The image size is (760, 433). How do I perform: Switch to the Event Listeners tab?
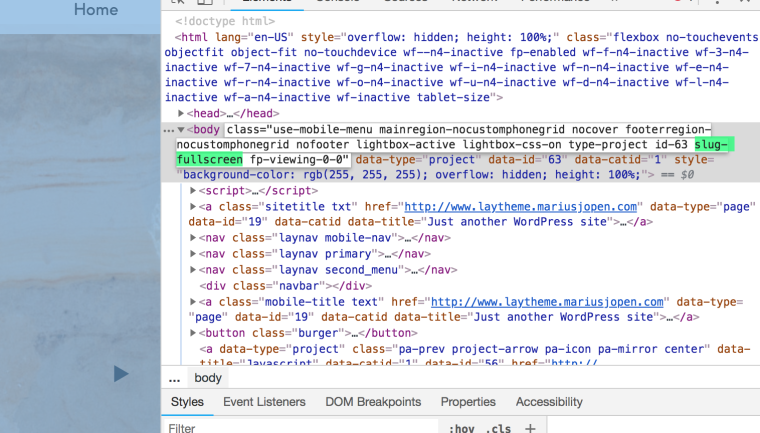click(264, 402)
